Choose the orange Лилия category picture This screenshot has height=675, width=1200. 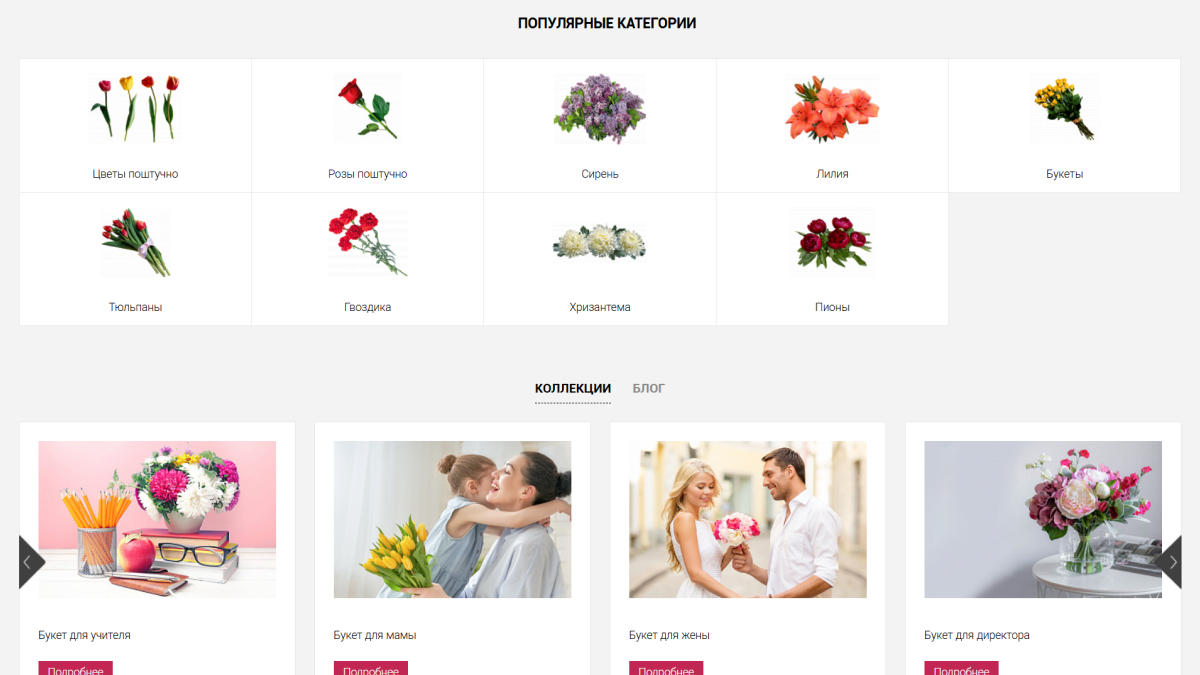832,108
